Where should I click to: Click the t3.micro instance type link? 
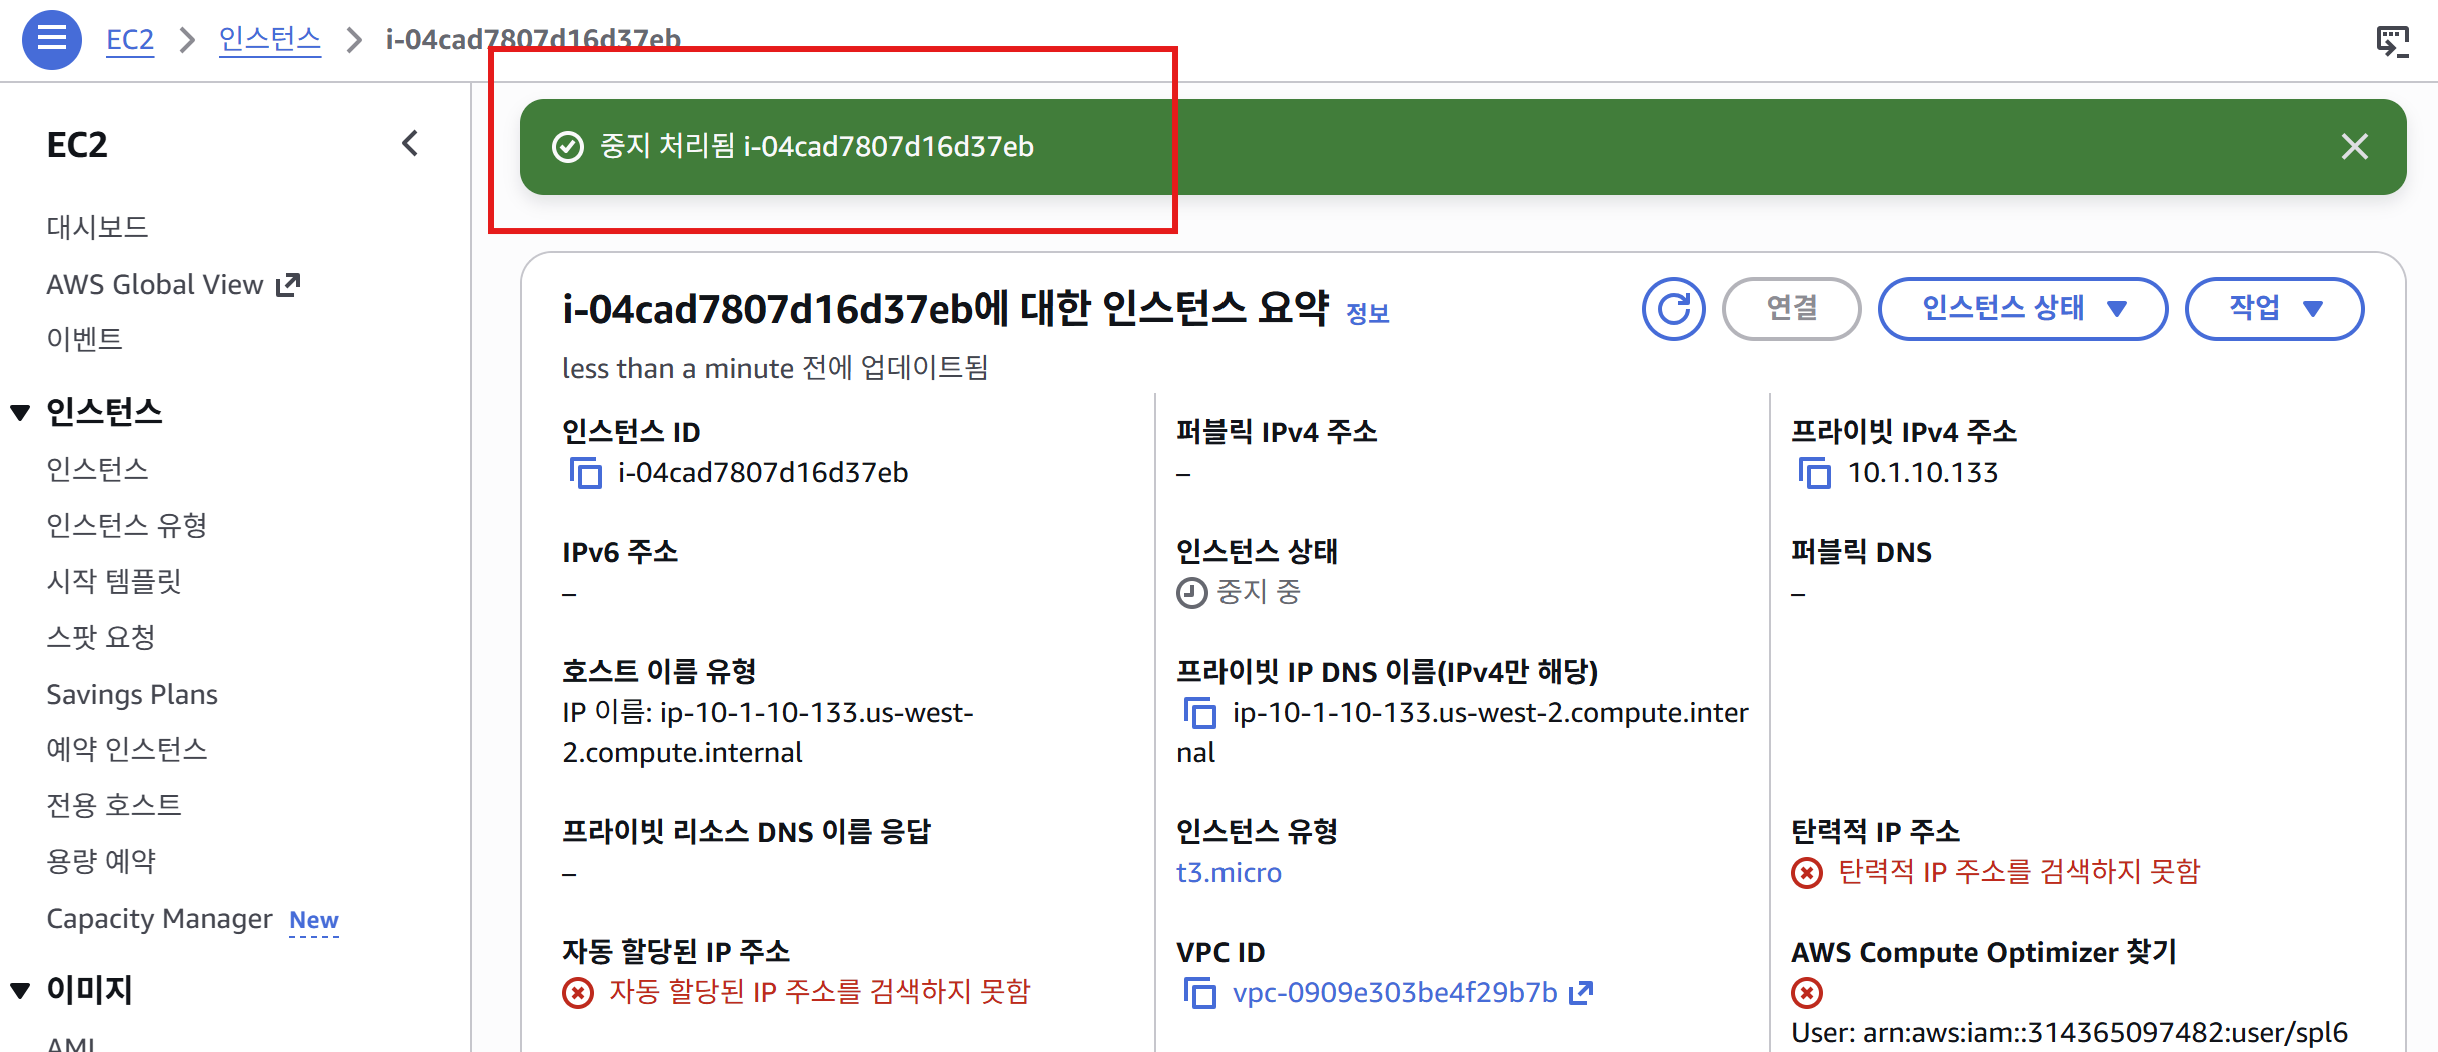(x=1229, y=872)
